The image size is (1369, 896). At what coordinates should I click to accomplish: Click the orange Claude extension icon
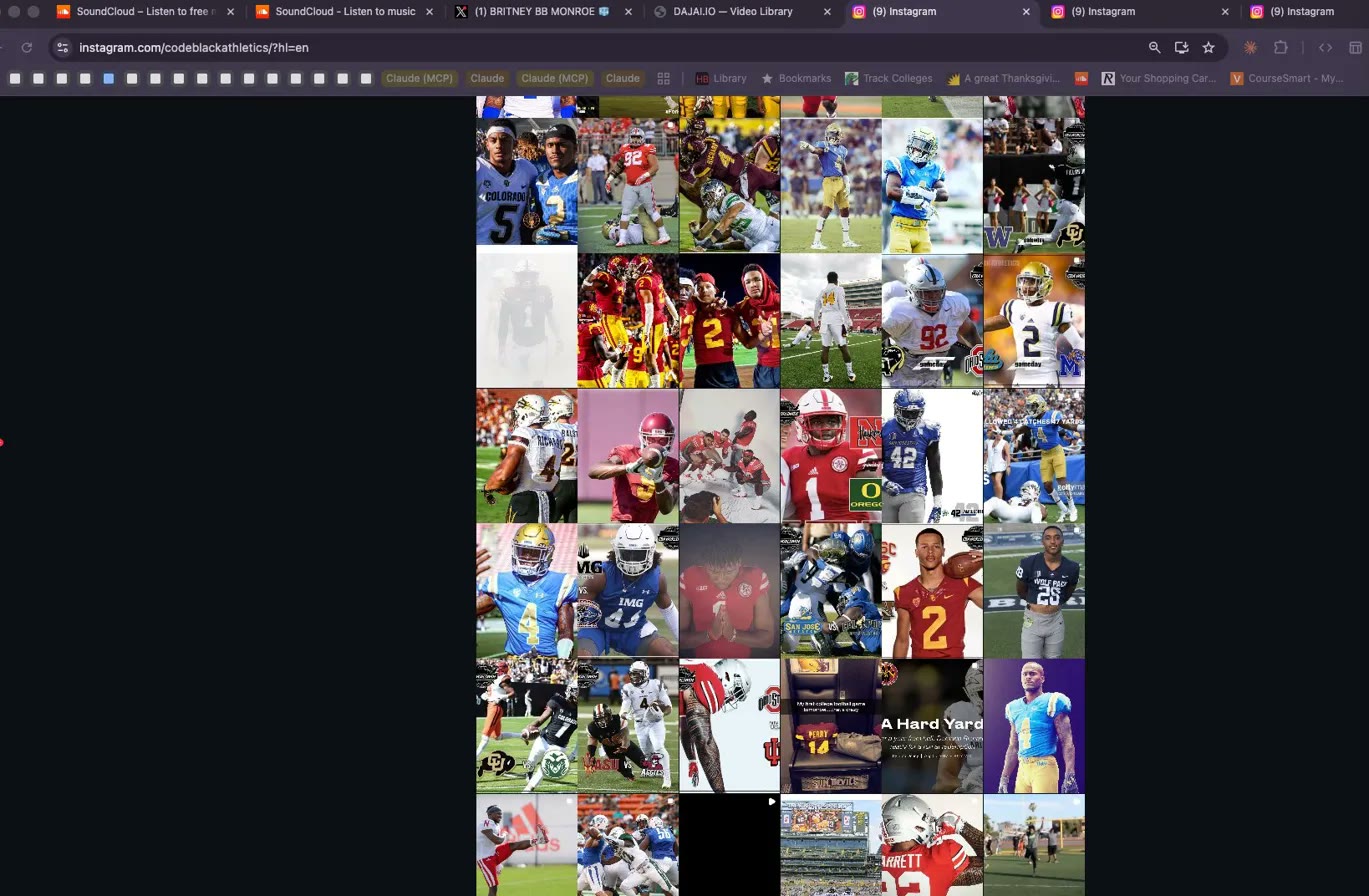click(1250, 47)
